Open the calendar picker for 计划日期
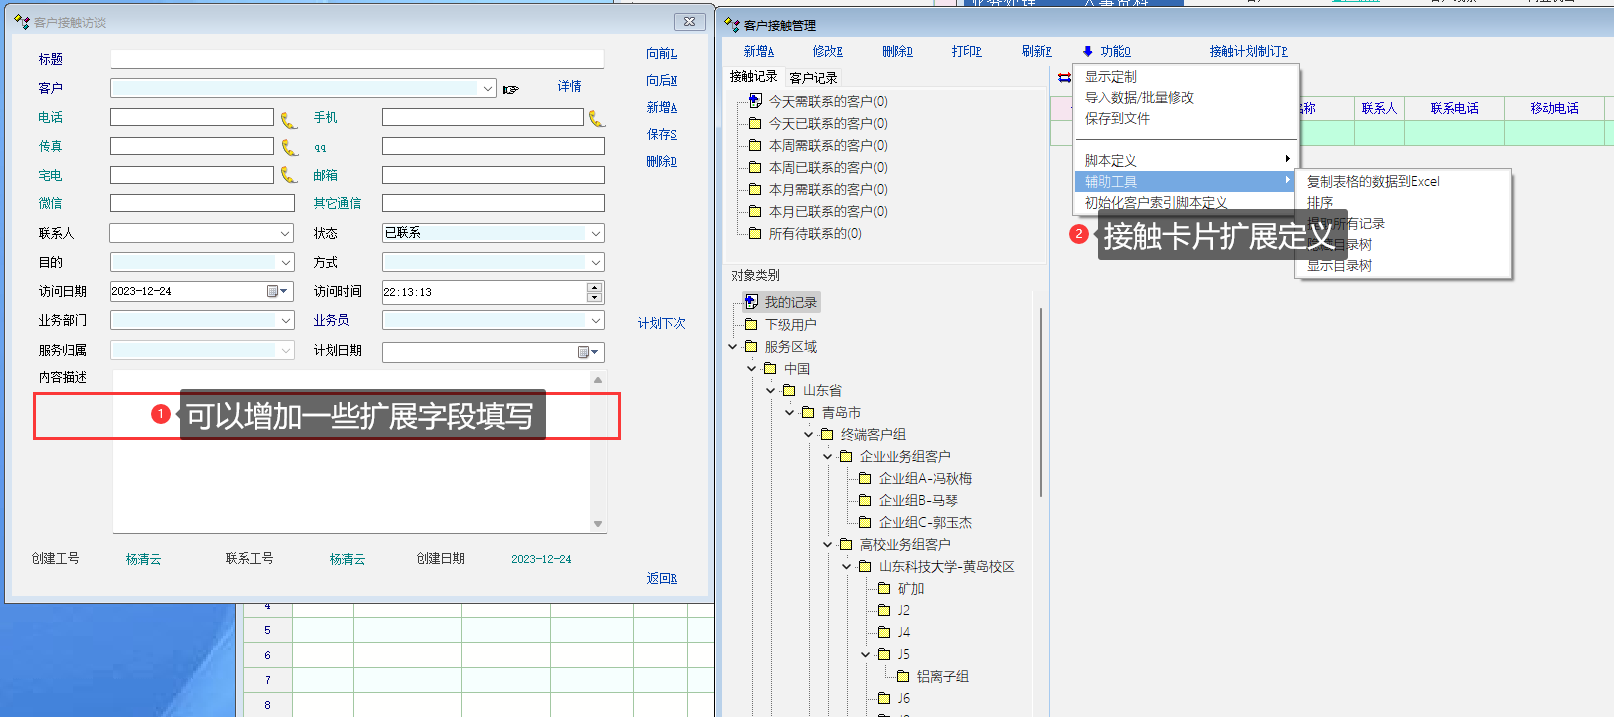This screenshot has height=717, width=1614. click(588, 352)
